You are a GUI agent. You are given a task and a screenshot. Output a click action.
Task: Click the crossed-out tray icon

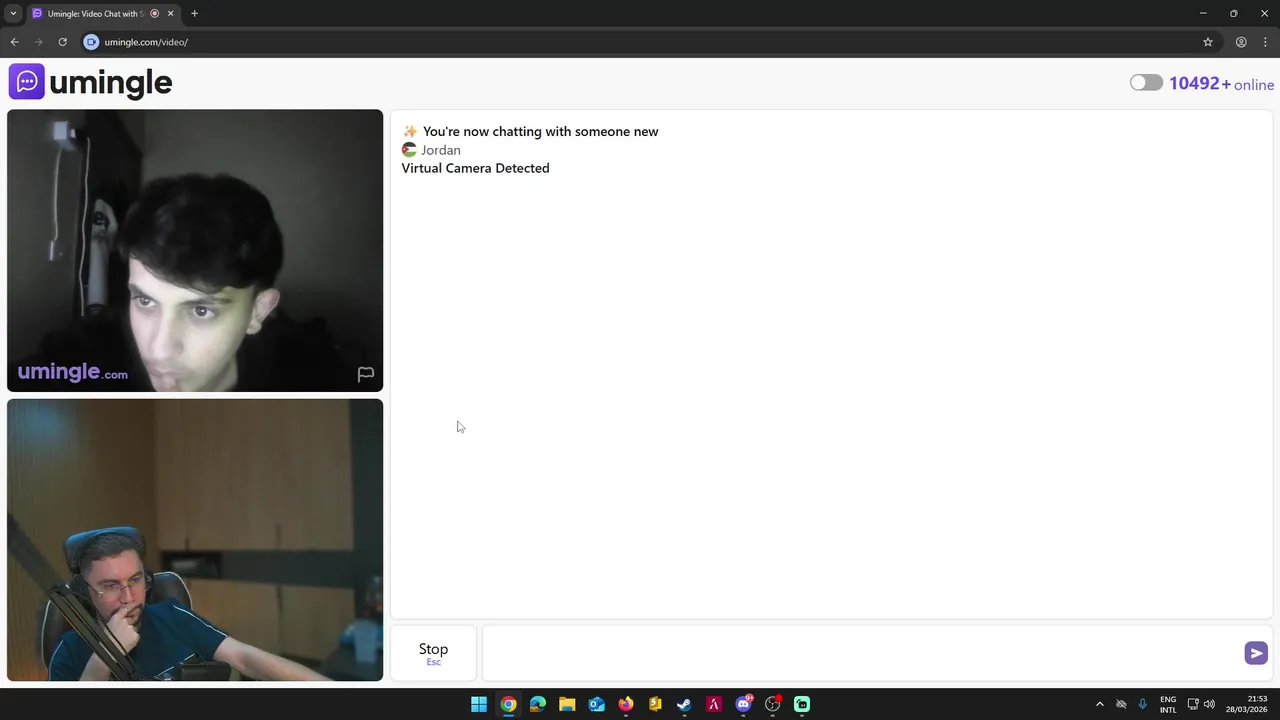click(1121, 704)
